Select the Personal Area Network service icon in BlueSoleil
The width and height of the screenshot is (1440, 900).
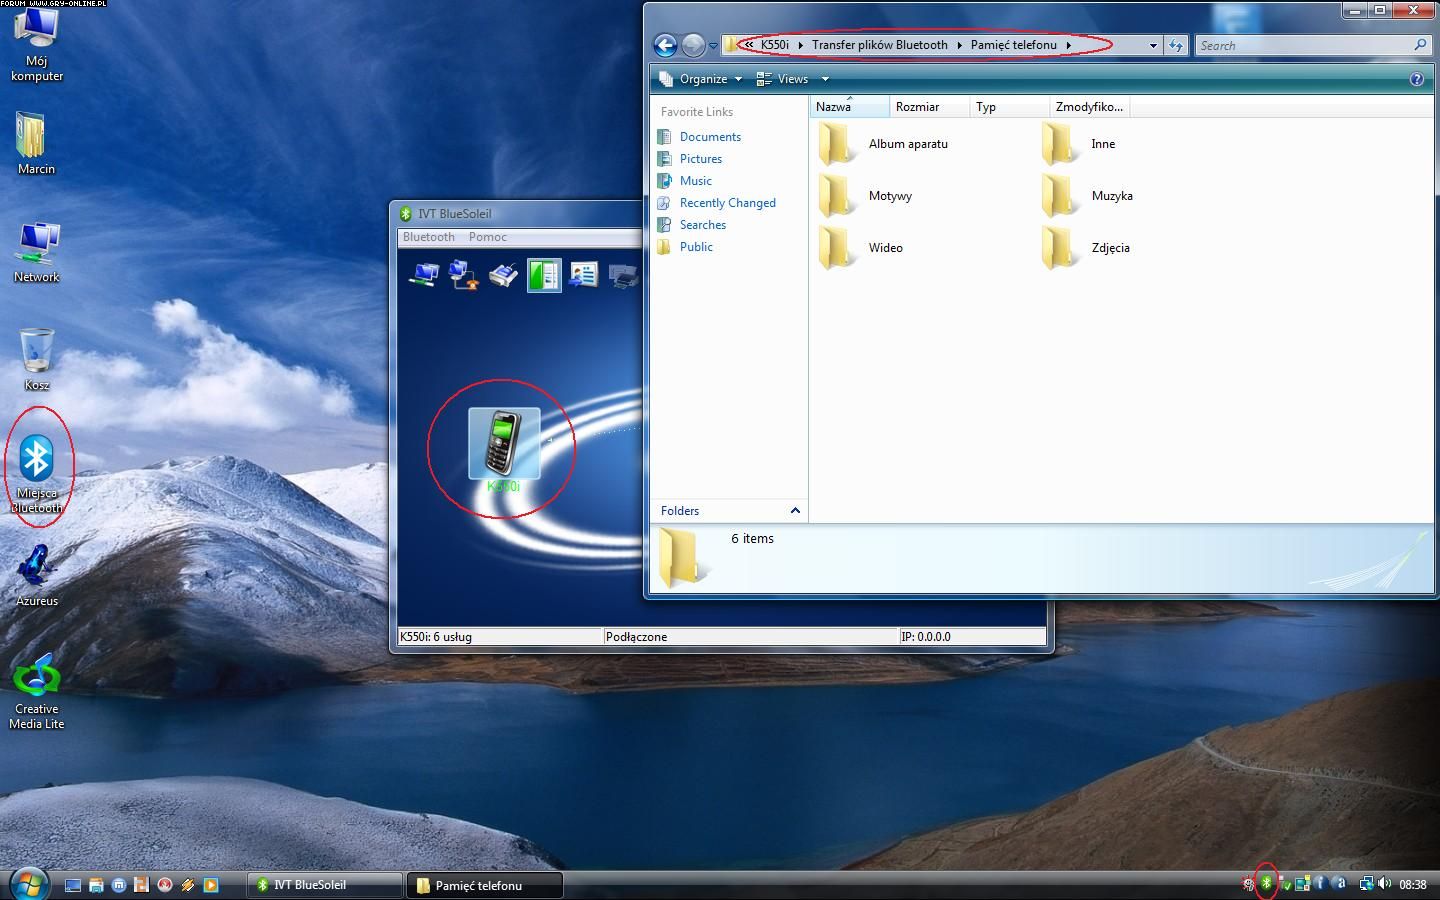coord(424,275)
